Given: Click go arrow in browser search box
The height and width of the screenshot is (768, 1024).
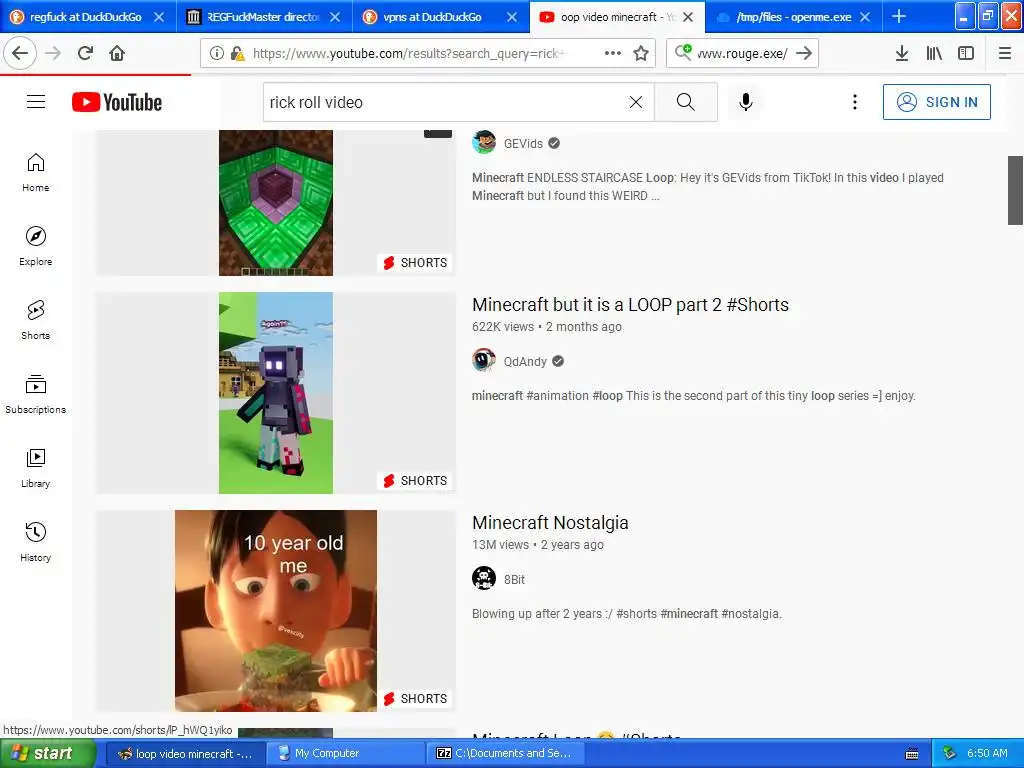Looking at the screenshot, I should click(804, 53).
